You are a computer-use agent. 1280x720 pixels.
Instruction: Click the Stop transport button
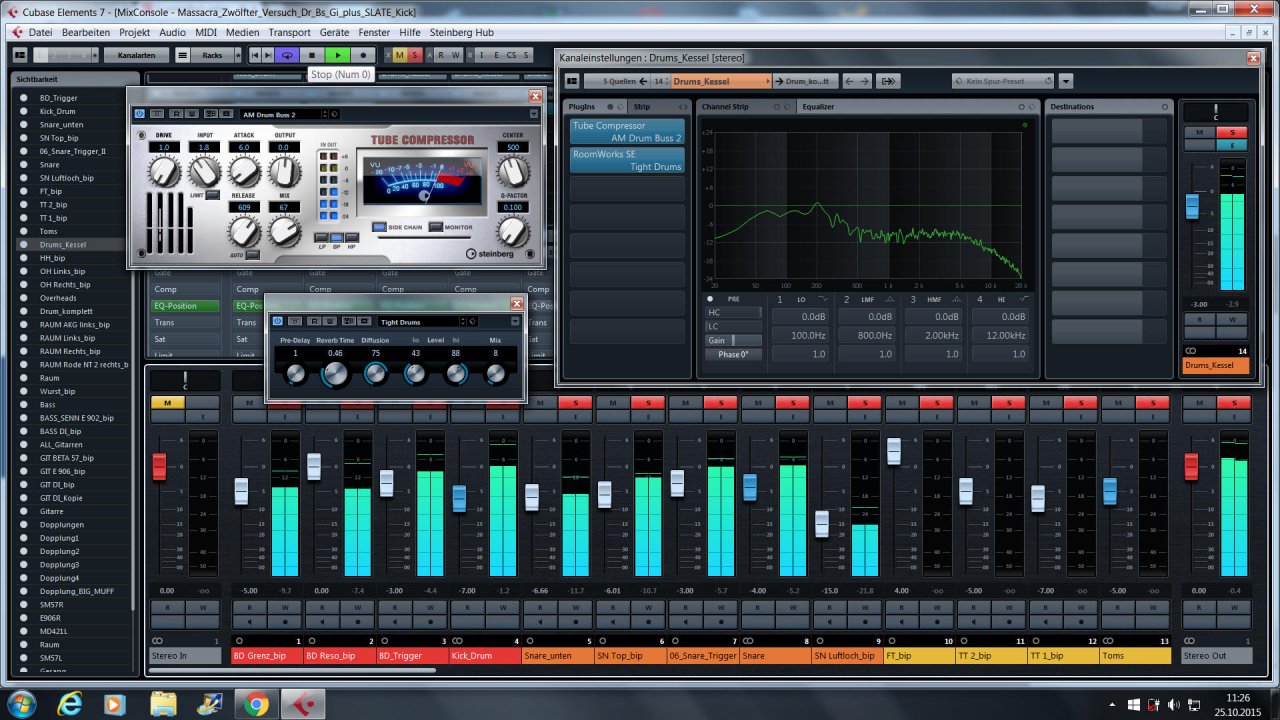pos(312,55)
